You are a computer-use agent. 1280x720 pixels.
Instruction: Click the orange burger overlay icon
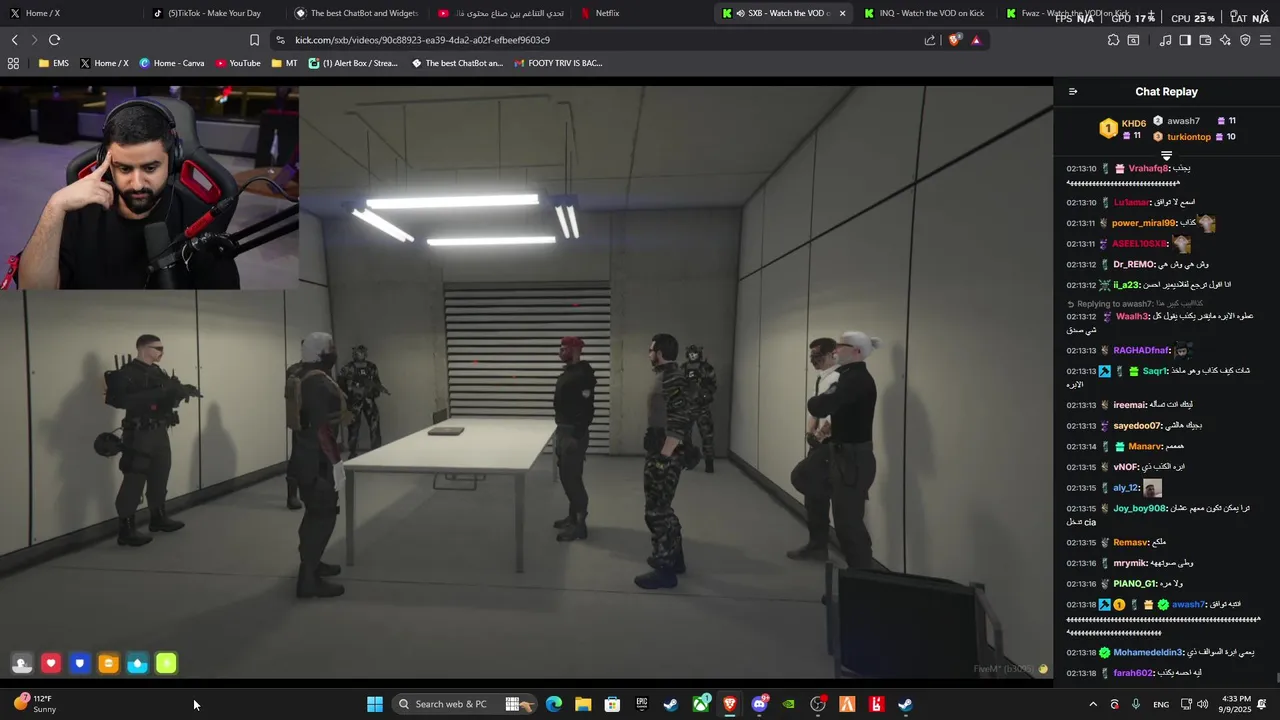click(x=109, y=663)
